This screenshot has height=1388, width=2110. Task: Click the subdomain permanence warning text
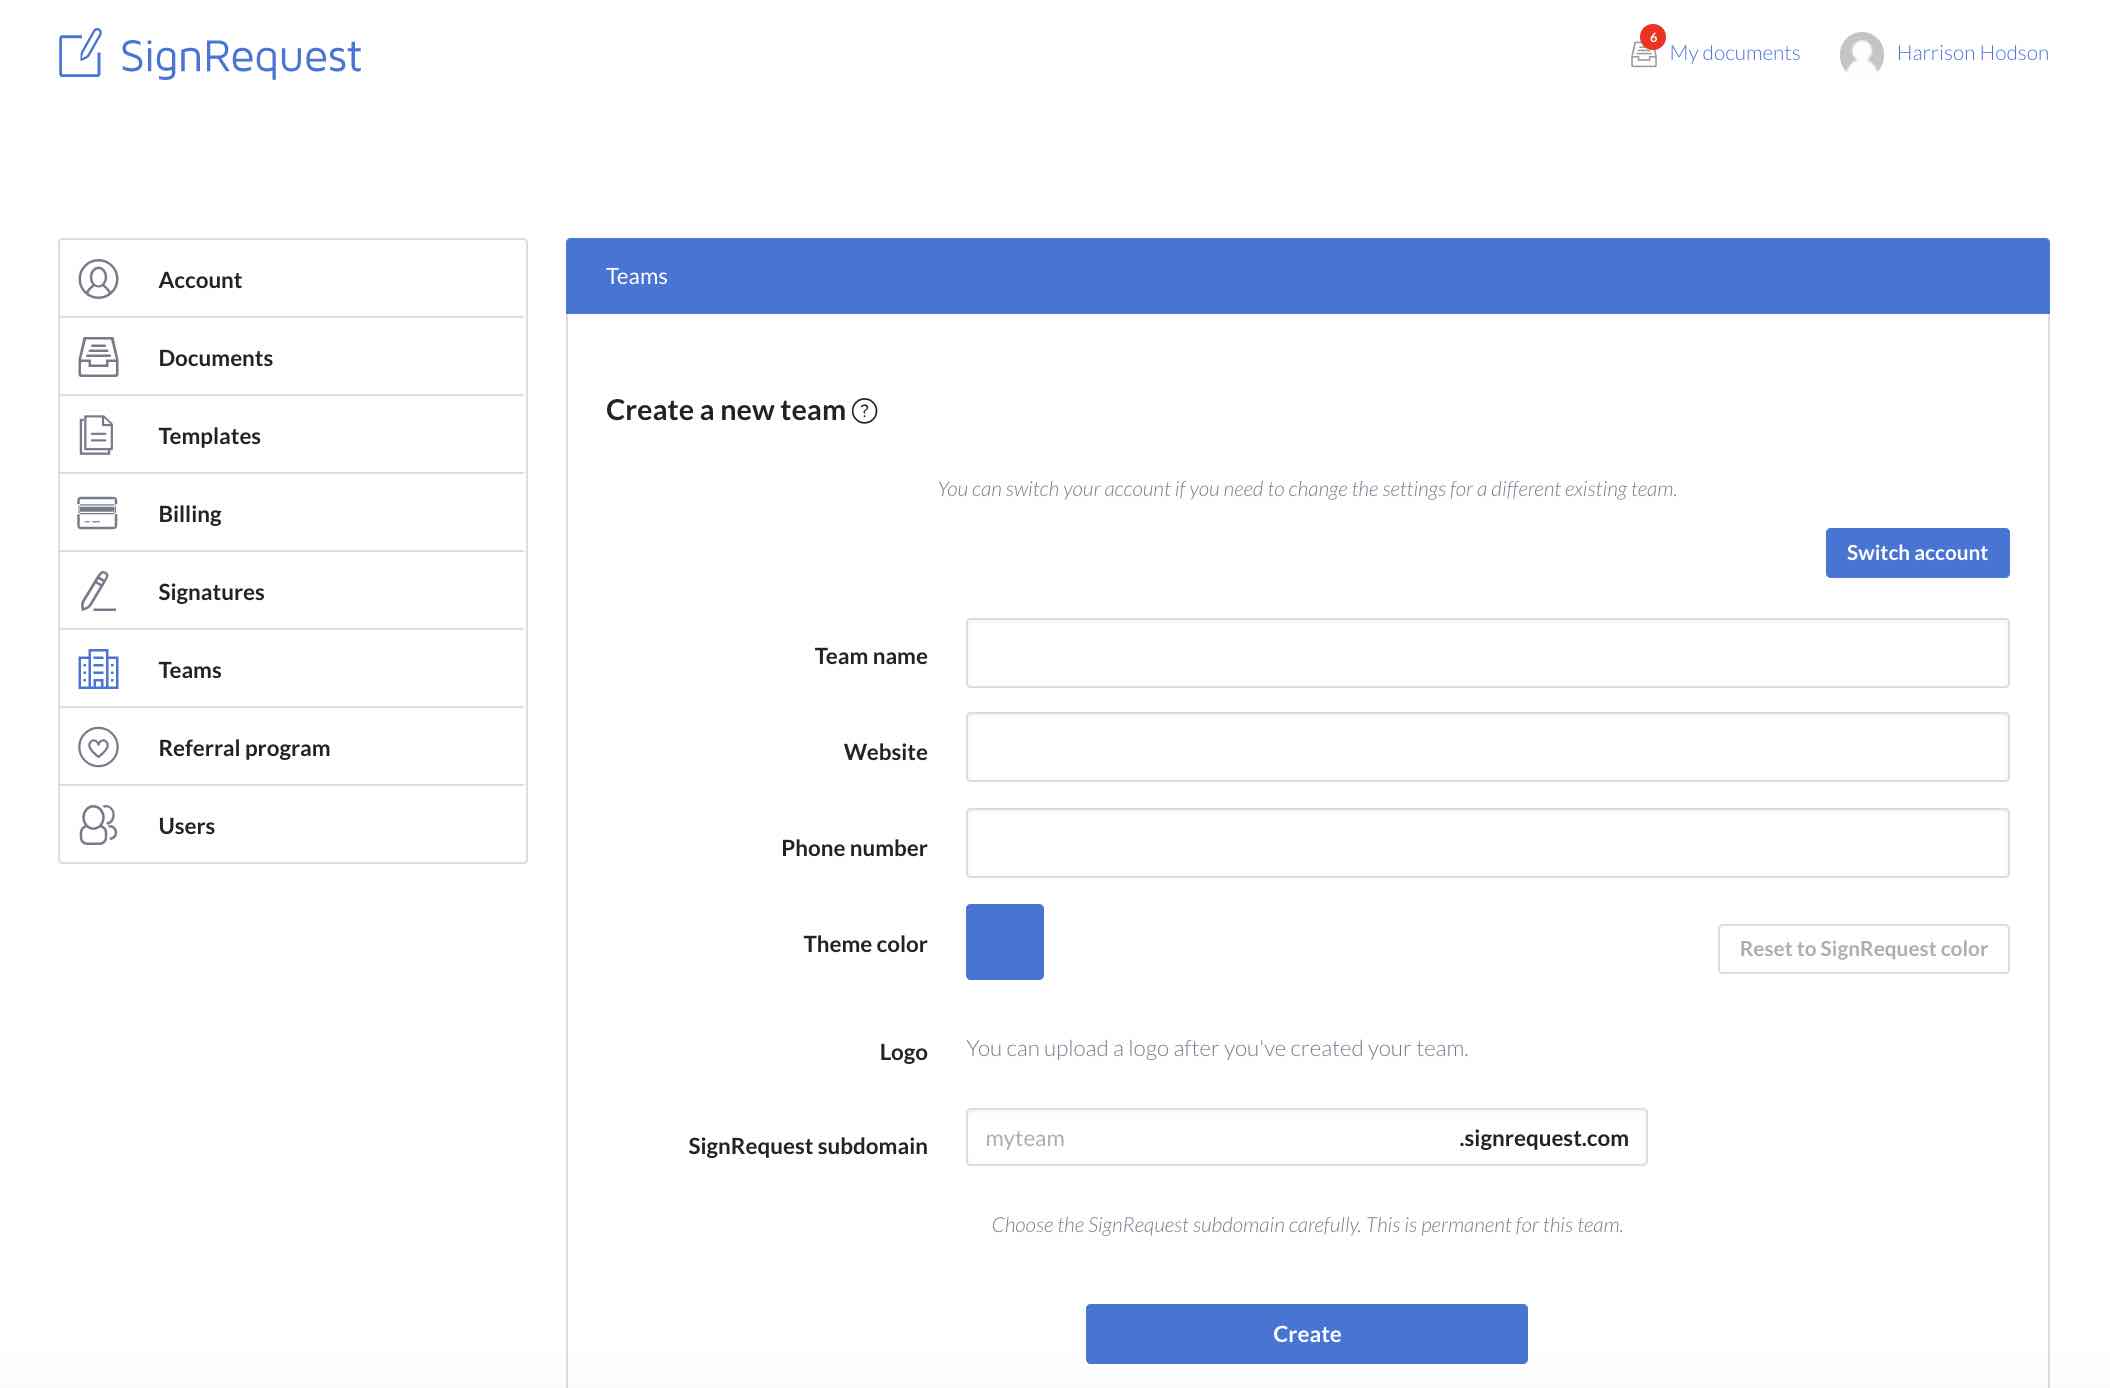coord(1307,1225)
